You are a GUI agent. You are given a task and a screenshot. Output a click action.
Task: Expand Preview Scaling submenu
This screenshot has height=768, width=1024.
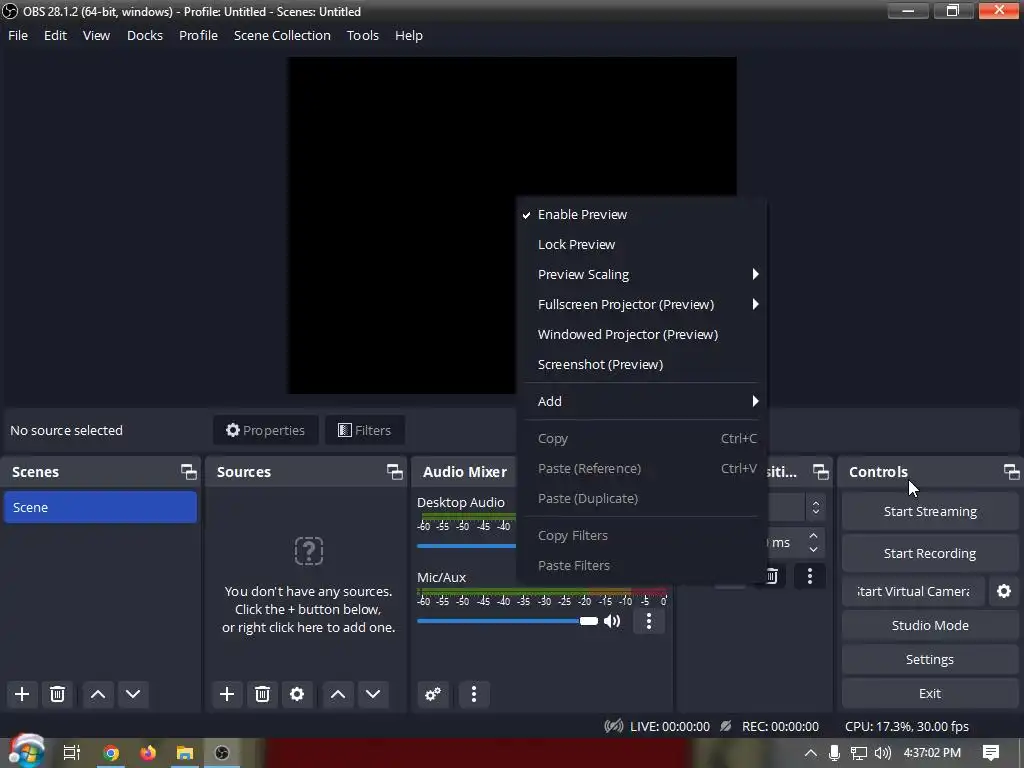point(641,274)
